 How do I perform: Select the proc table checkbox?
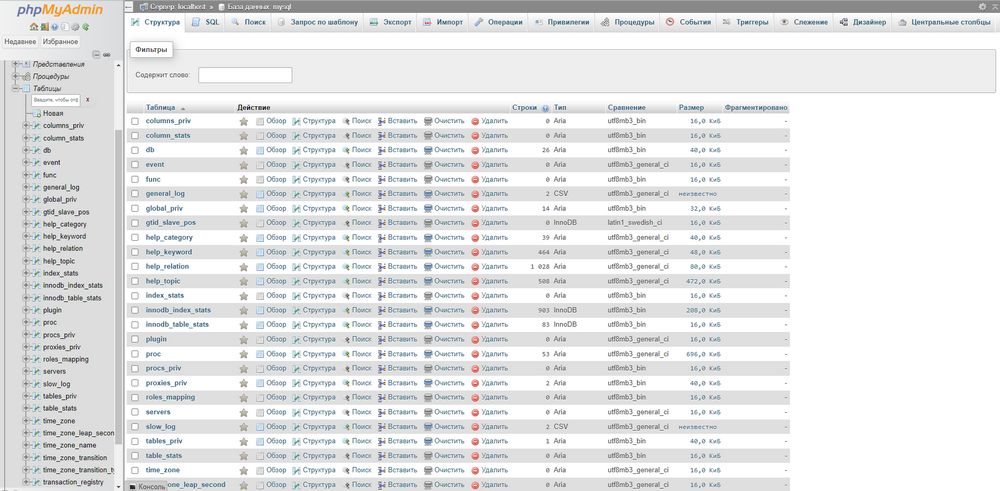point(135,354)
